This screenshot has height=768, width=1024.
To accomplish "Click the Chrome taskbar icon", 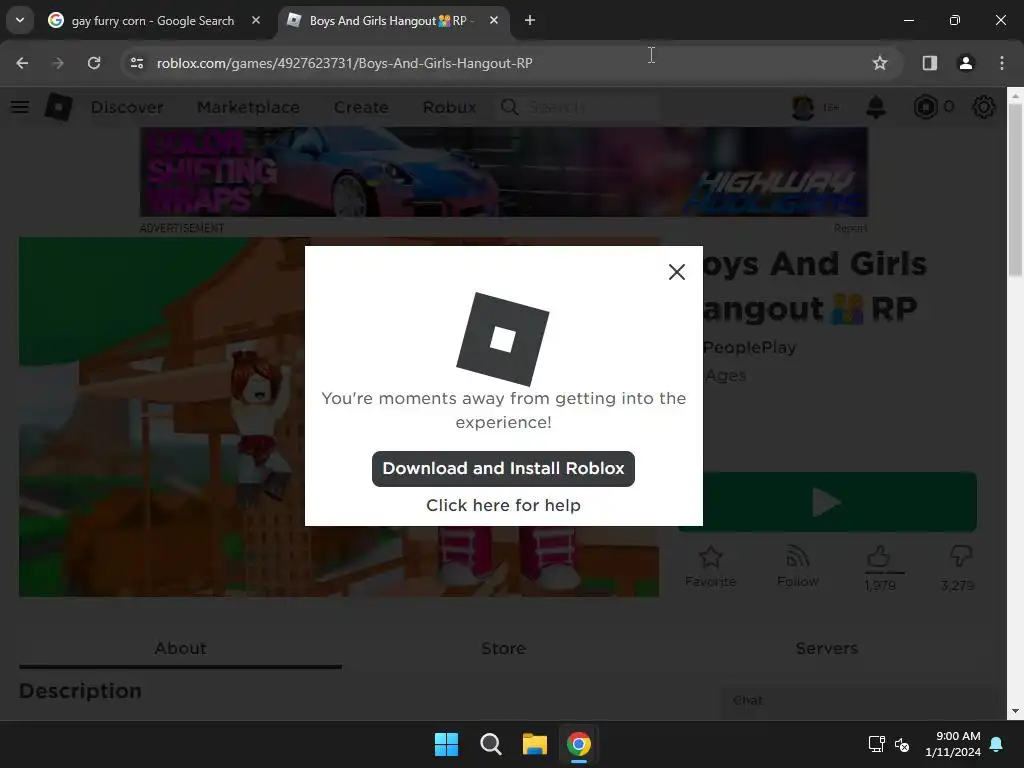I will tap(579, 744).
